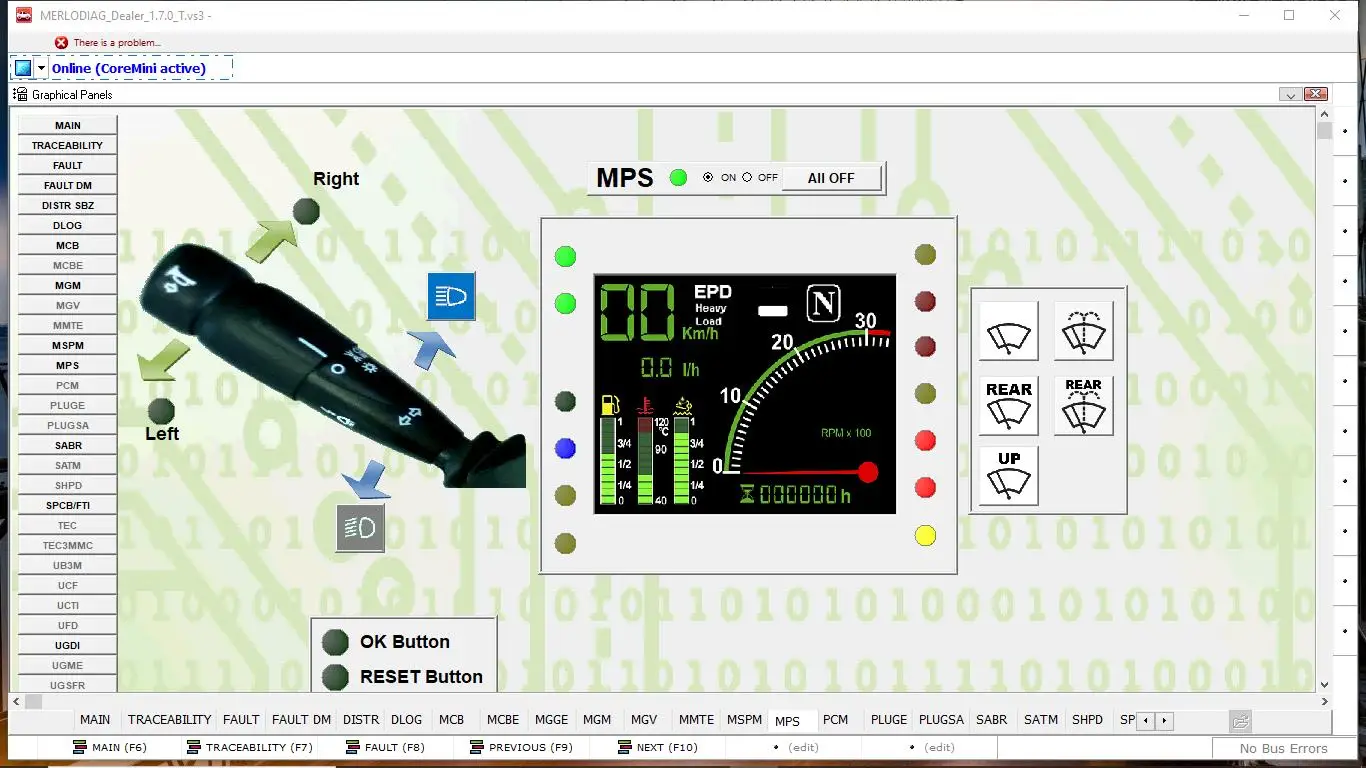
Task: Open the TRACEABILITY bottom tab
Action: pyautogui.click(x=169, y=720)
